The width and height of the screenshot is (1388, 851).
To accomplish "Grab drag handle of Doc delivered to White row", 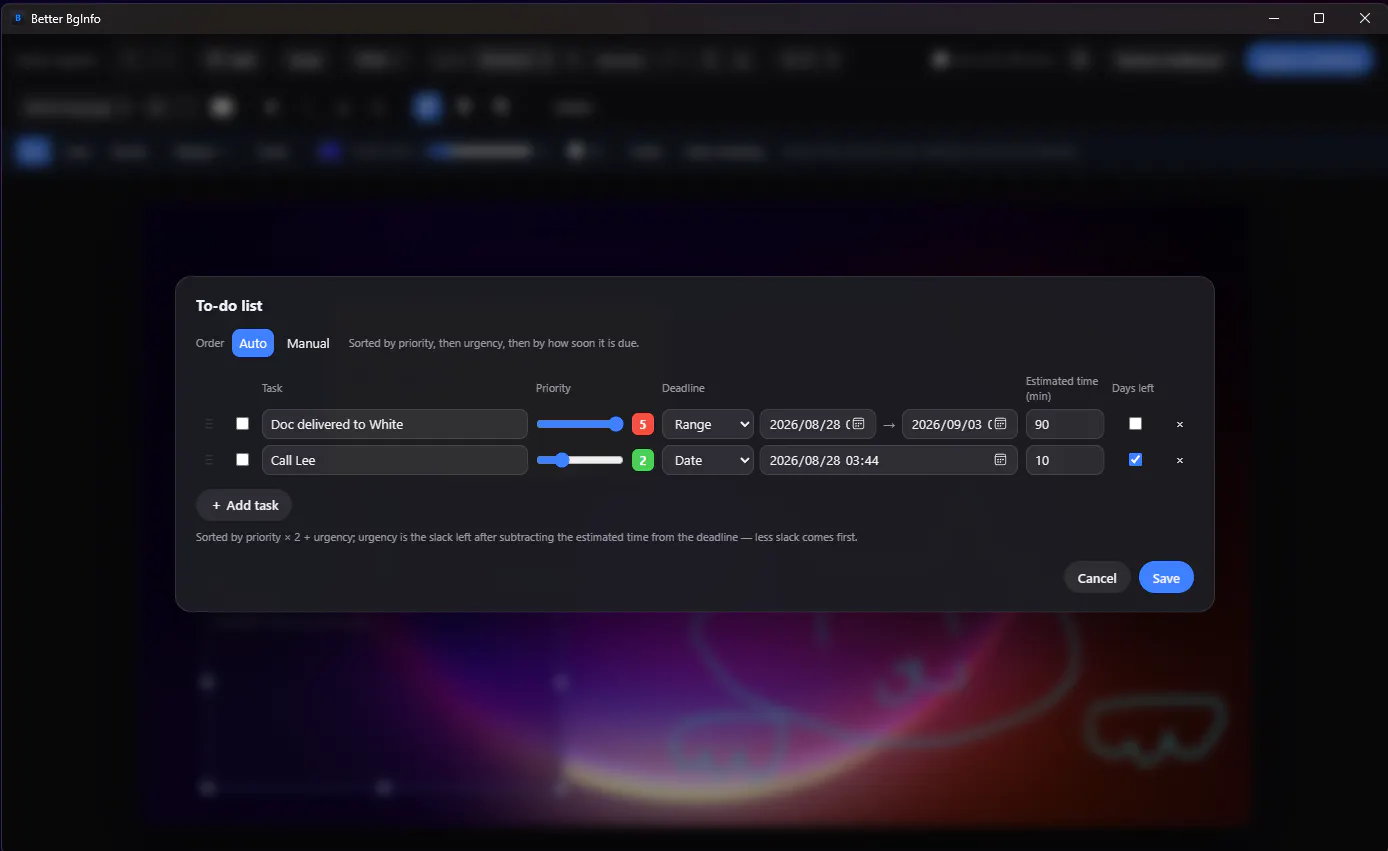I will (209, 424).
